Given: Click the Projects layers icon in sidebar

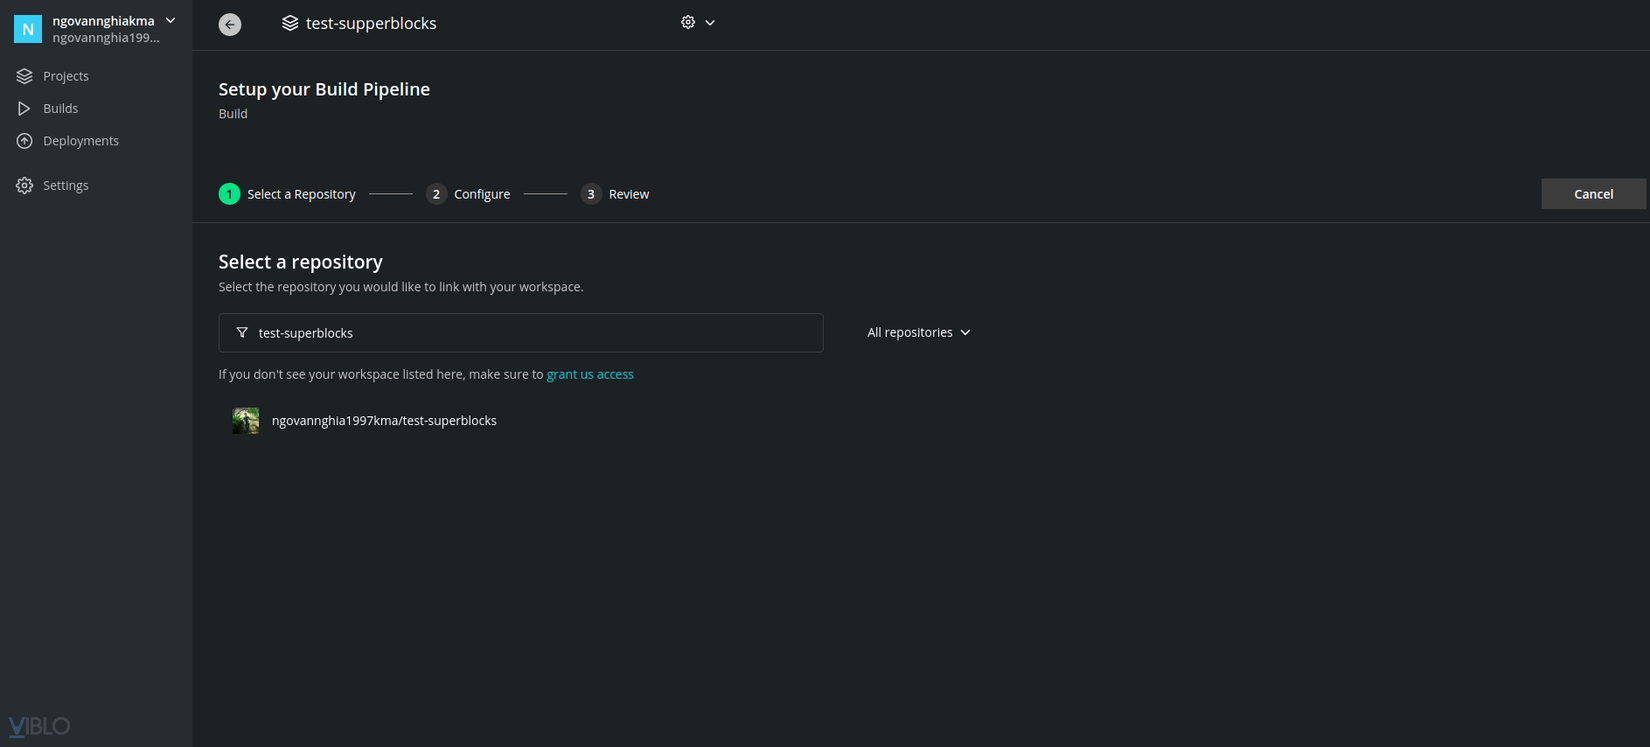Looking at the screenshot, I should 25,76.
